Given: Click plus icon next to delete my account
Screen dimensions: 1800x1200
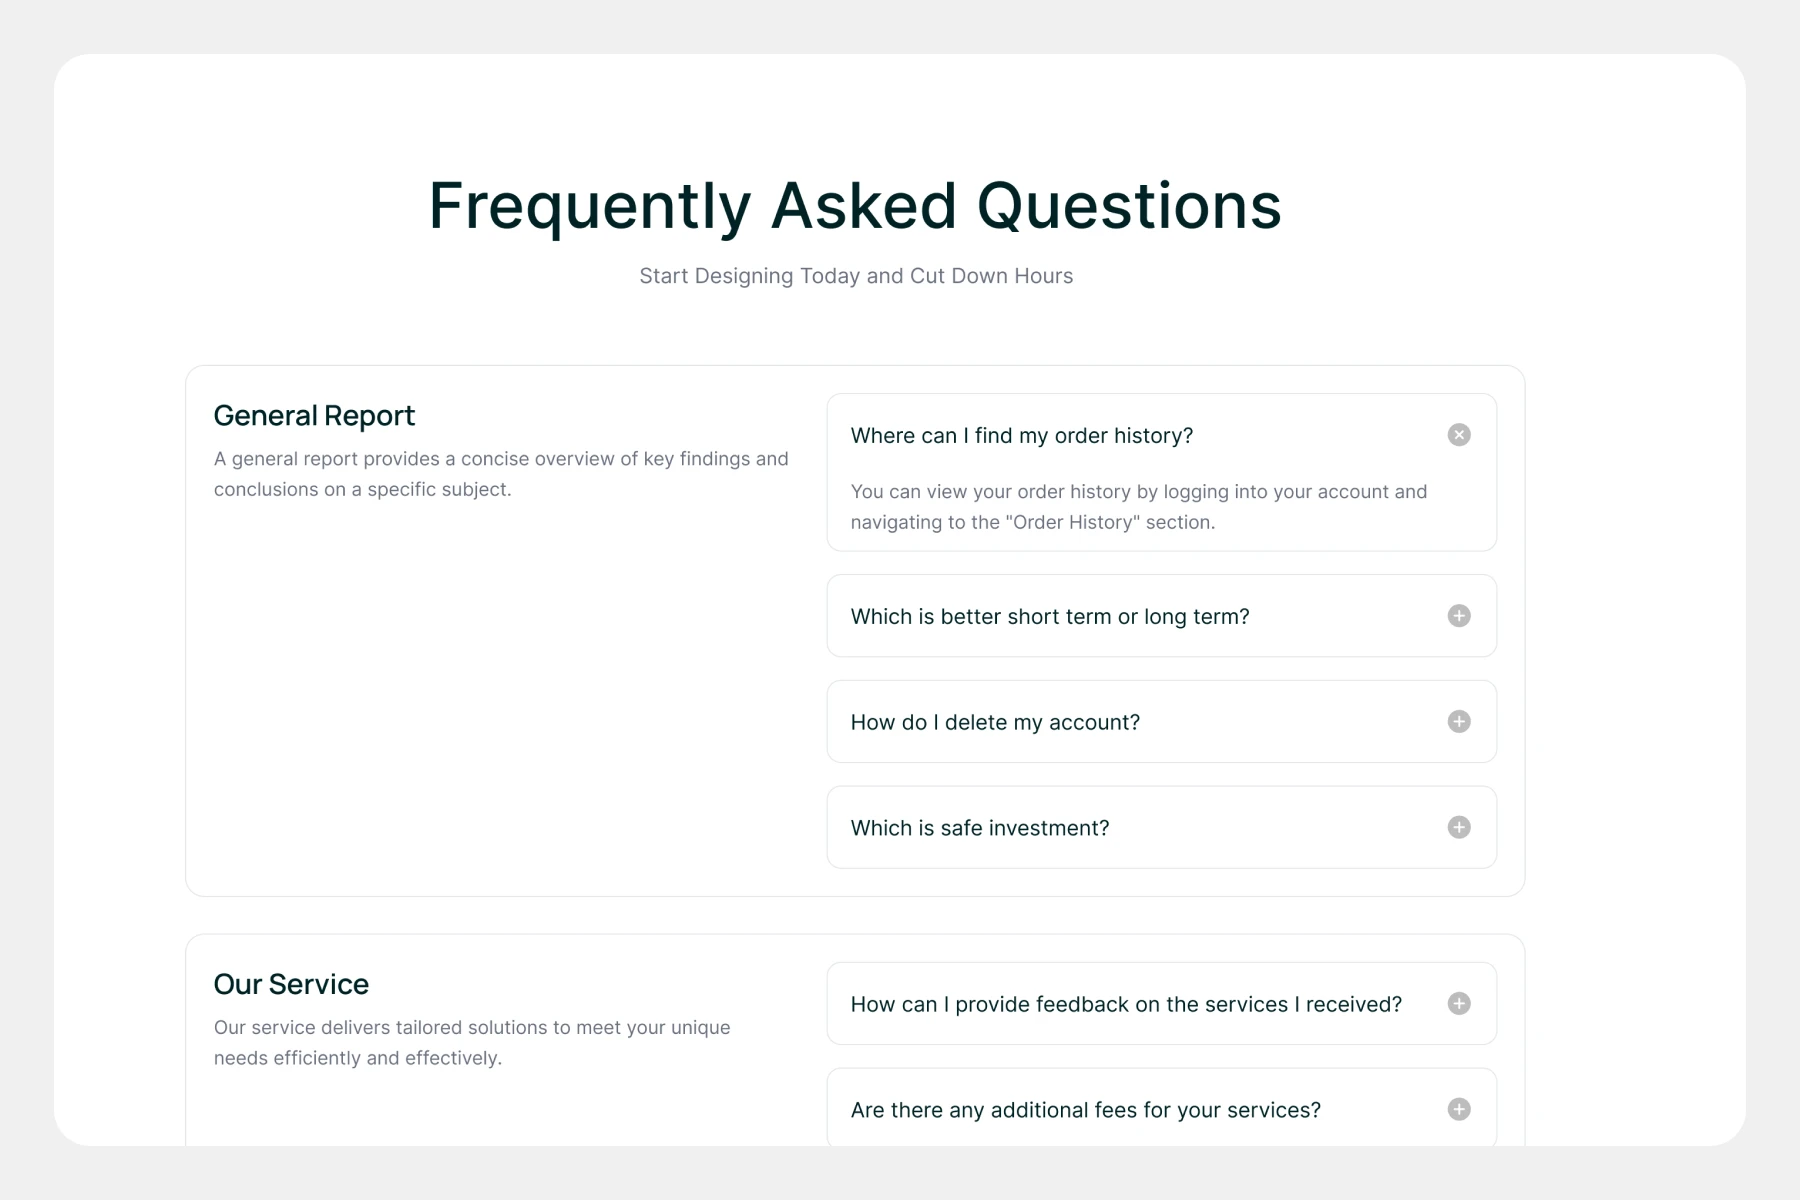Looking at the screenshot, I should 1458,722.
